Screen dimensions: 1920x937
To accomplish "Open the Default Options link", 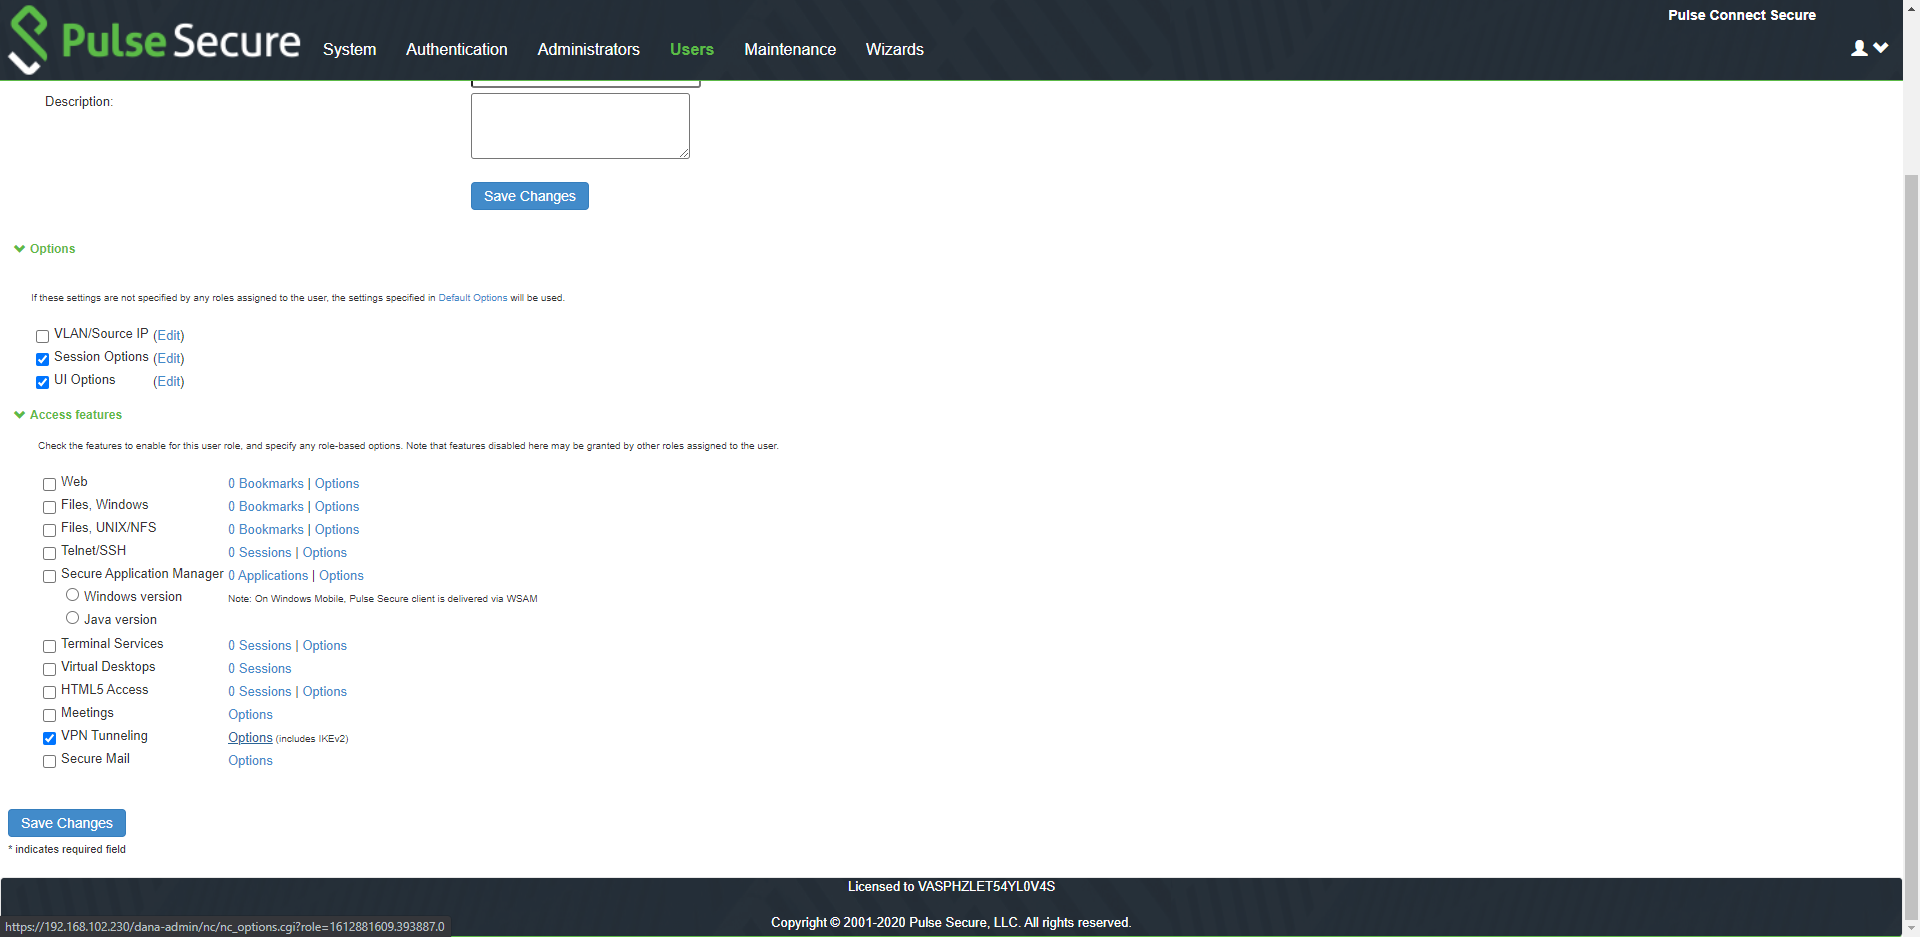I will point(473,298).
